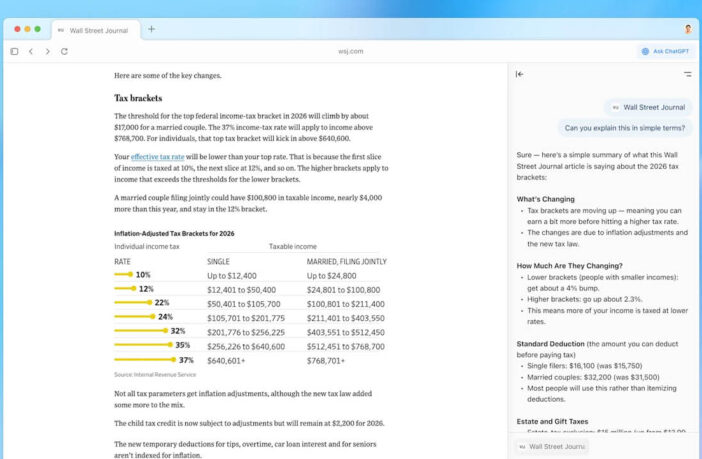Click the 'Taxable income' table label
The height and width of the screenshot is (459, 702).
[x=293, y=247]
